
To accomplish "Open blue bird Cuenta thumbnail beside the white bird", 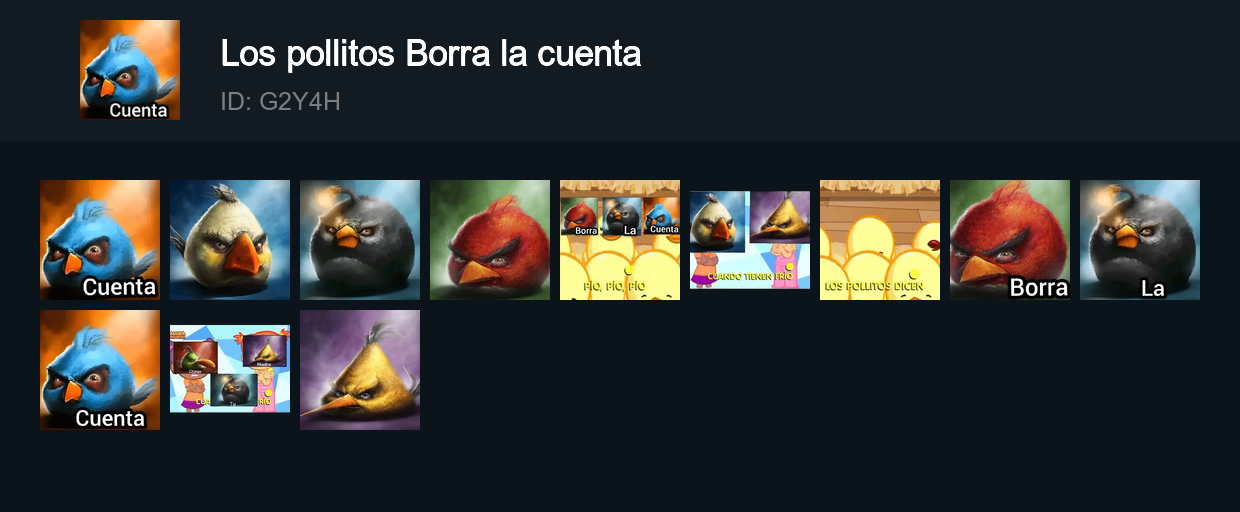I will point(100,240).
